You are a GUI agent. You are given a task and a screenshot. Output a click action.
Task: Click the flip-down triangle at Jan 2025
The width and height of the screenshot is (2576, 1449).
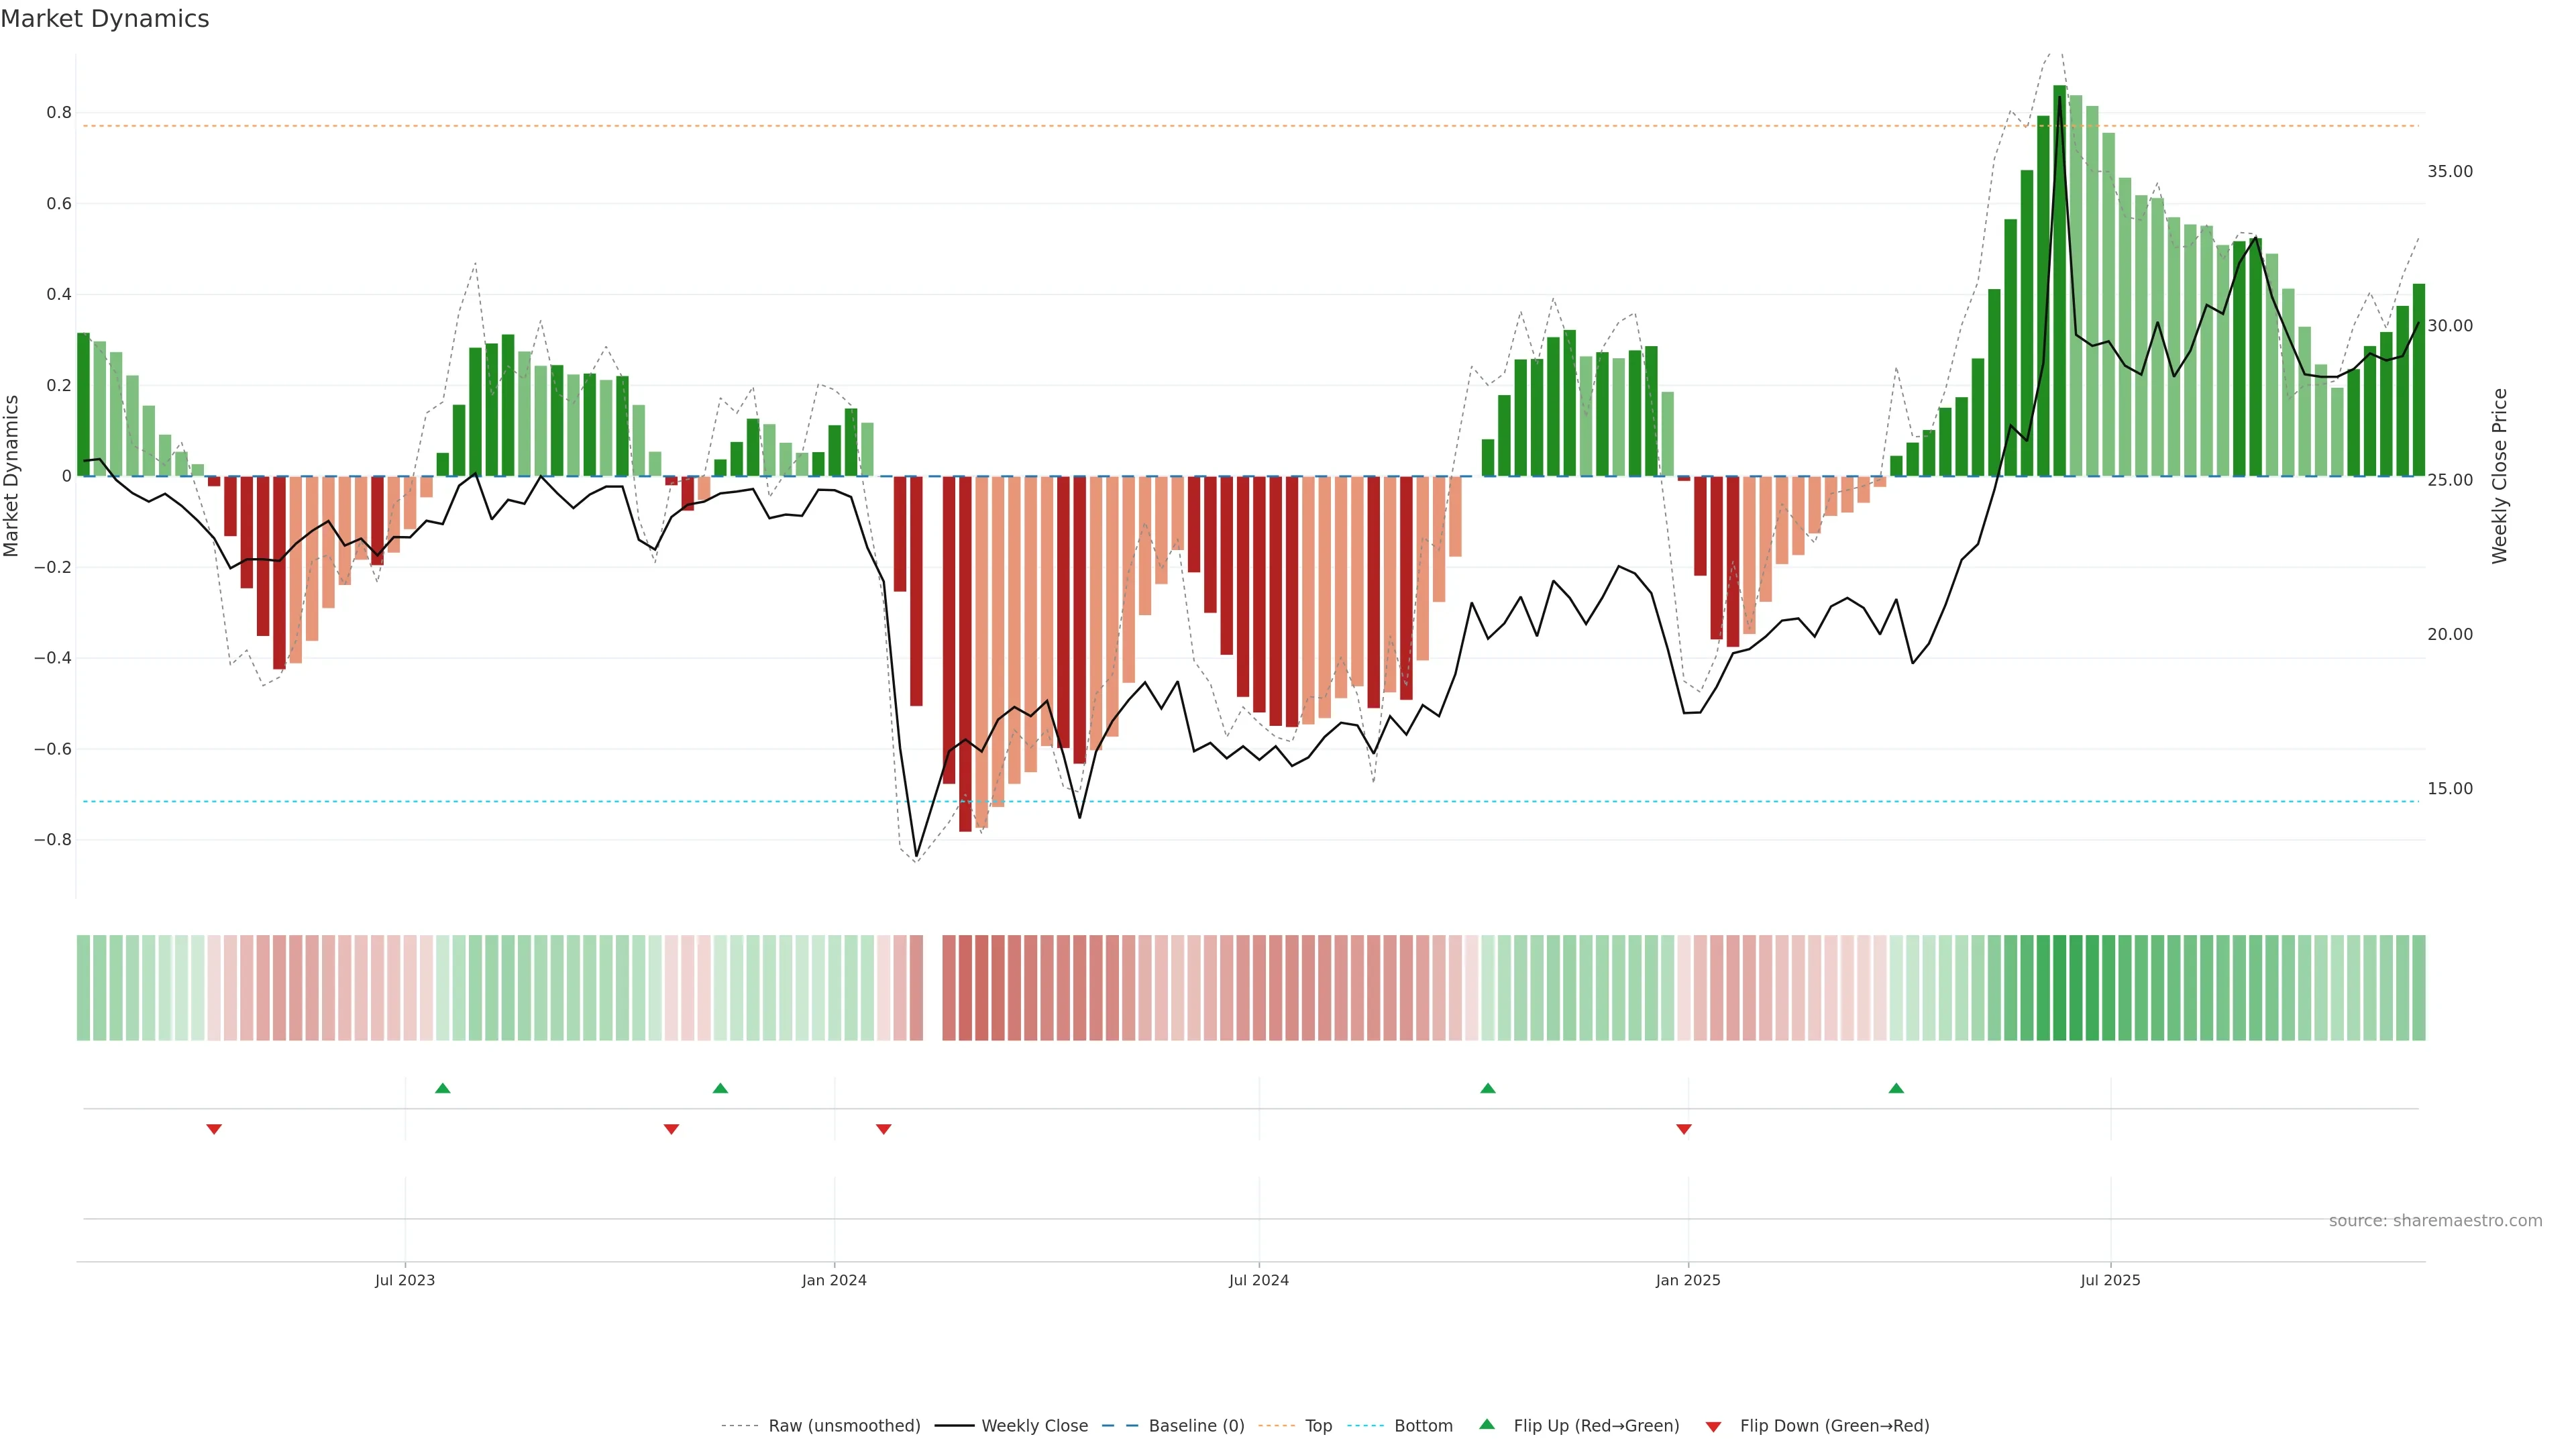[x=1684, y=1129]
